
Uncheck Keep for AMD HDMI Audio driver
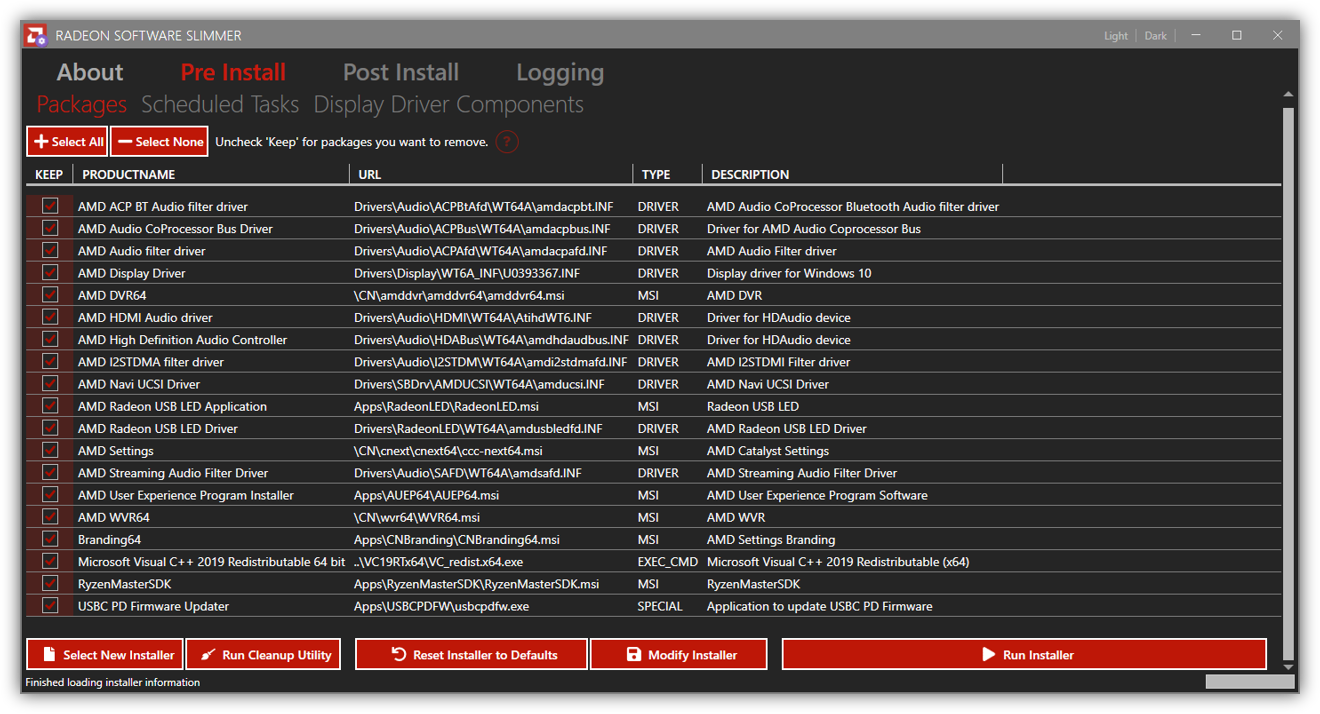(x=50, y=317)
